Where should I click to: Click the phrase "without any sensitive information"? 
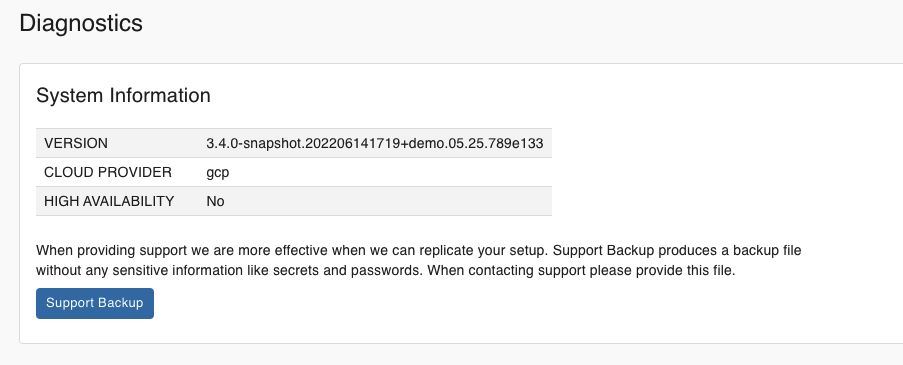tap(122, 271)
